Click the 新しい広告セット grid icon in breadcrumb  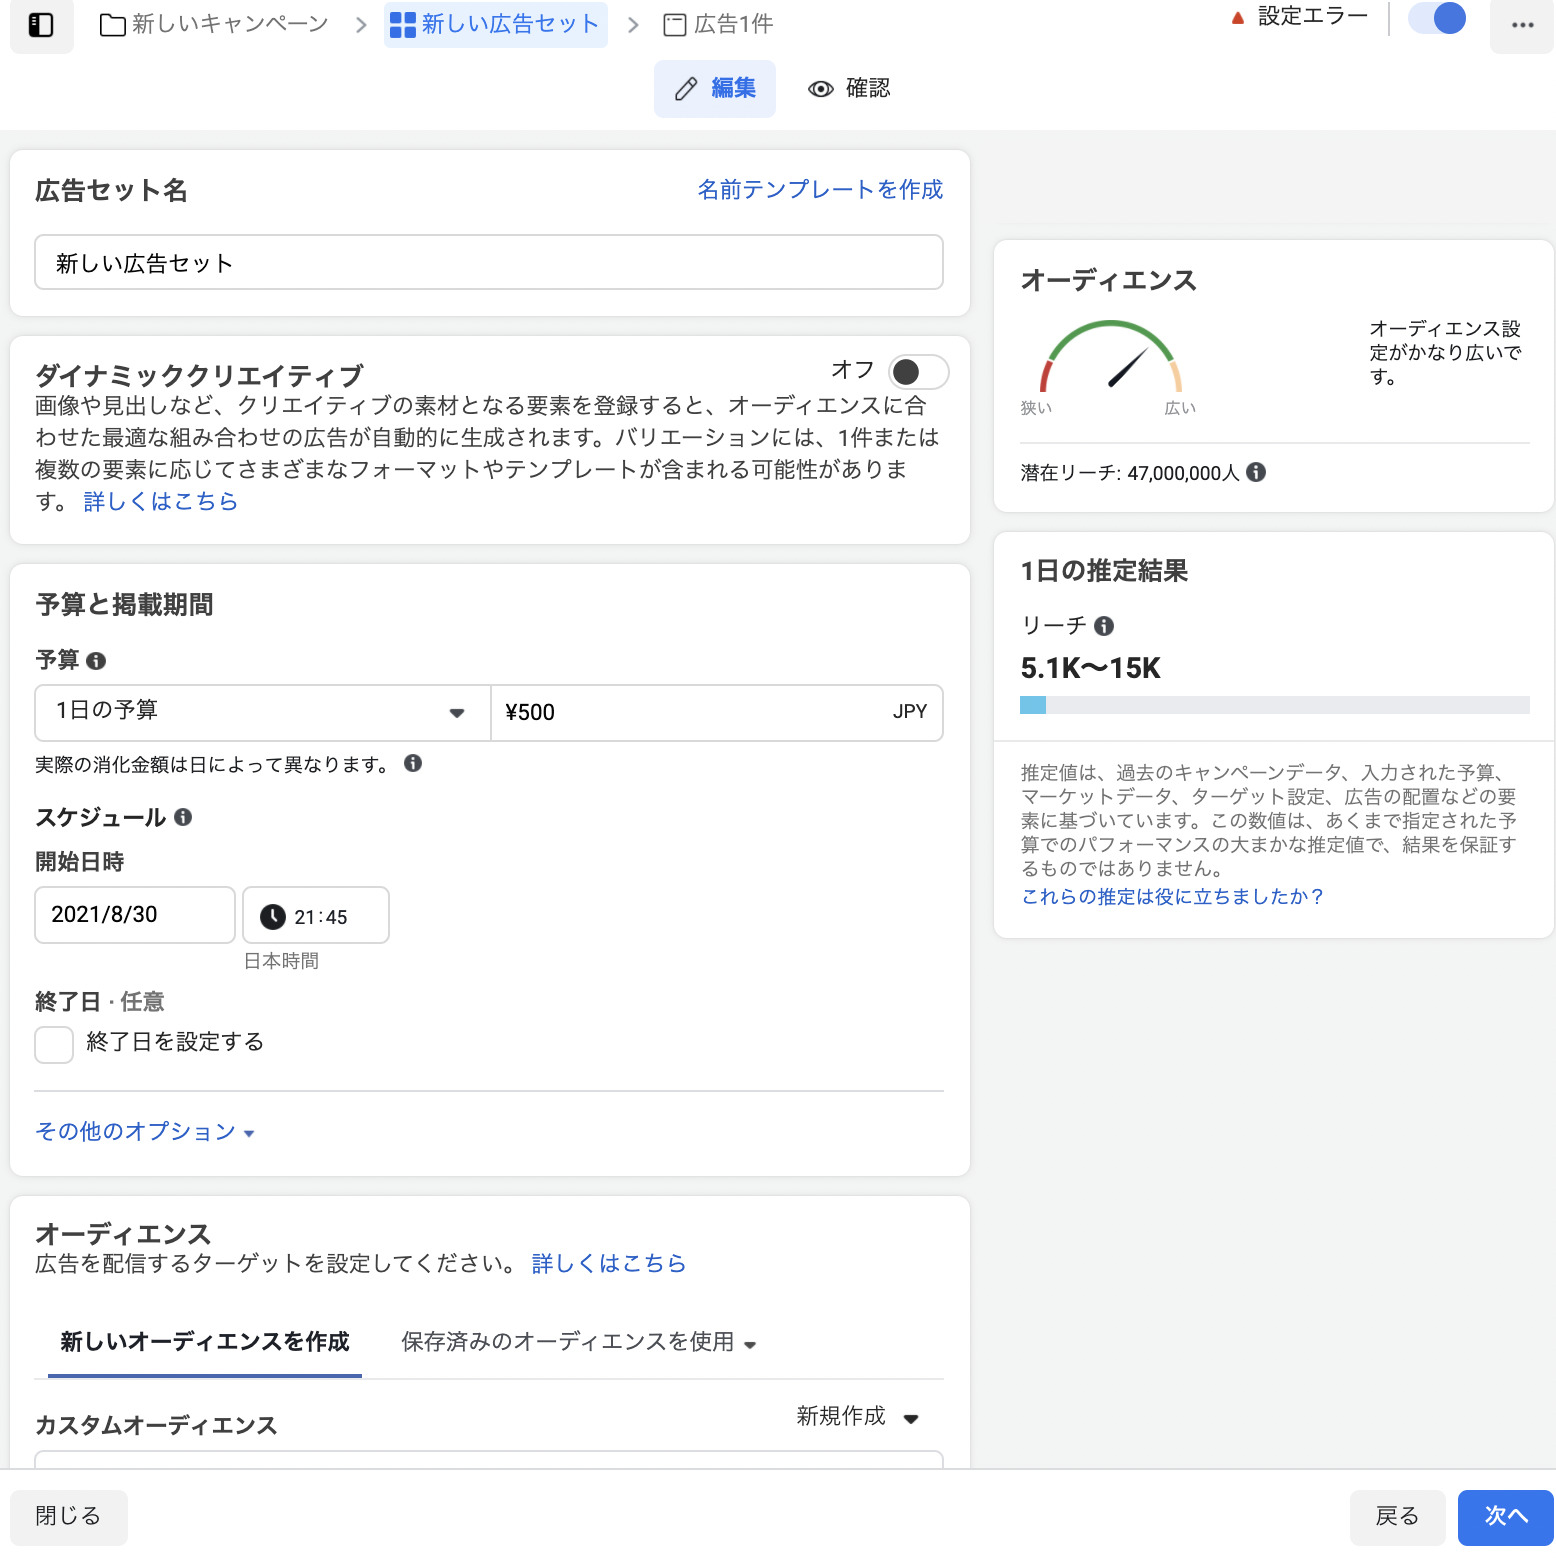point(402,24)
